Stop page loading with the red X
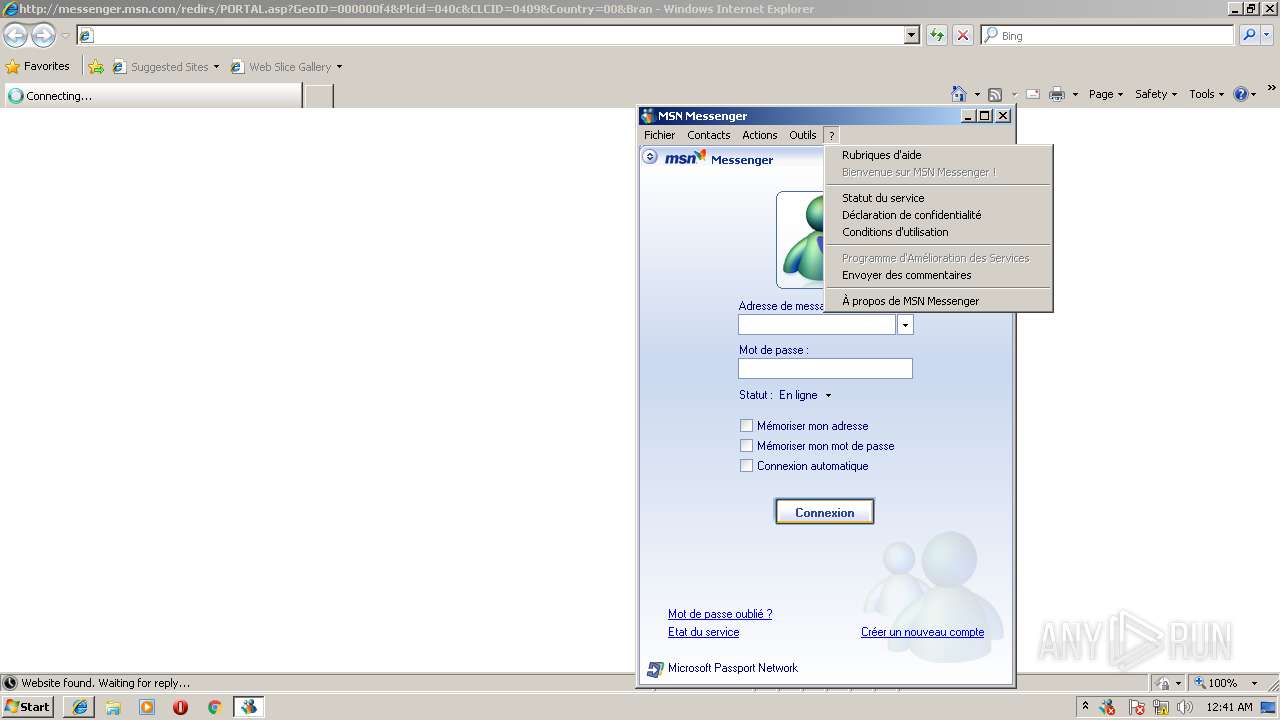Image resolution: width=1280 pixels, height=720 pixels. tap(962, 35)
